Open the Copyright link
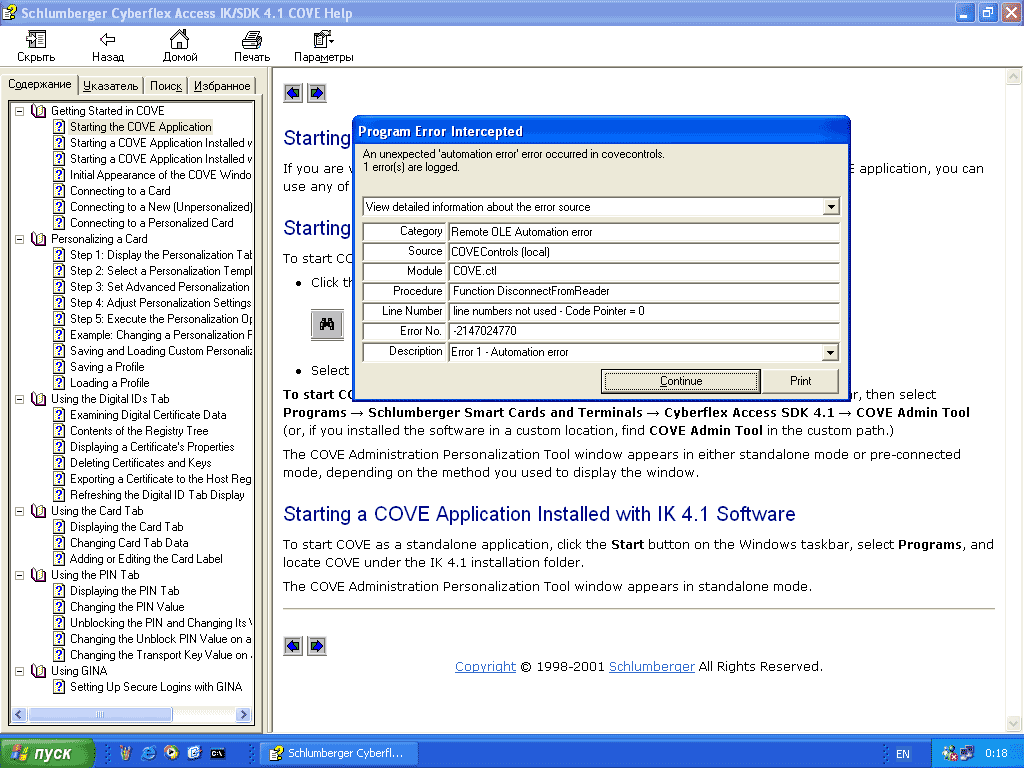Image resolution: width=1024 pixels, height=768 pixels. click(x=485, y=667)
